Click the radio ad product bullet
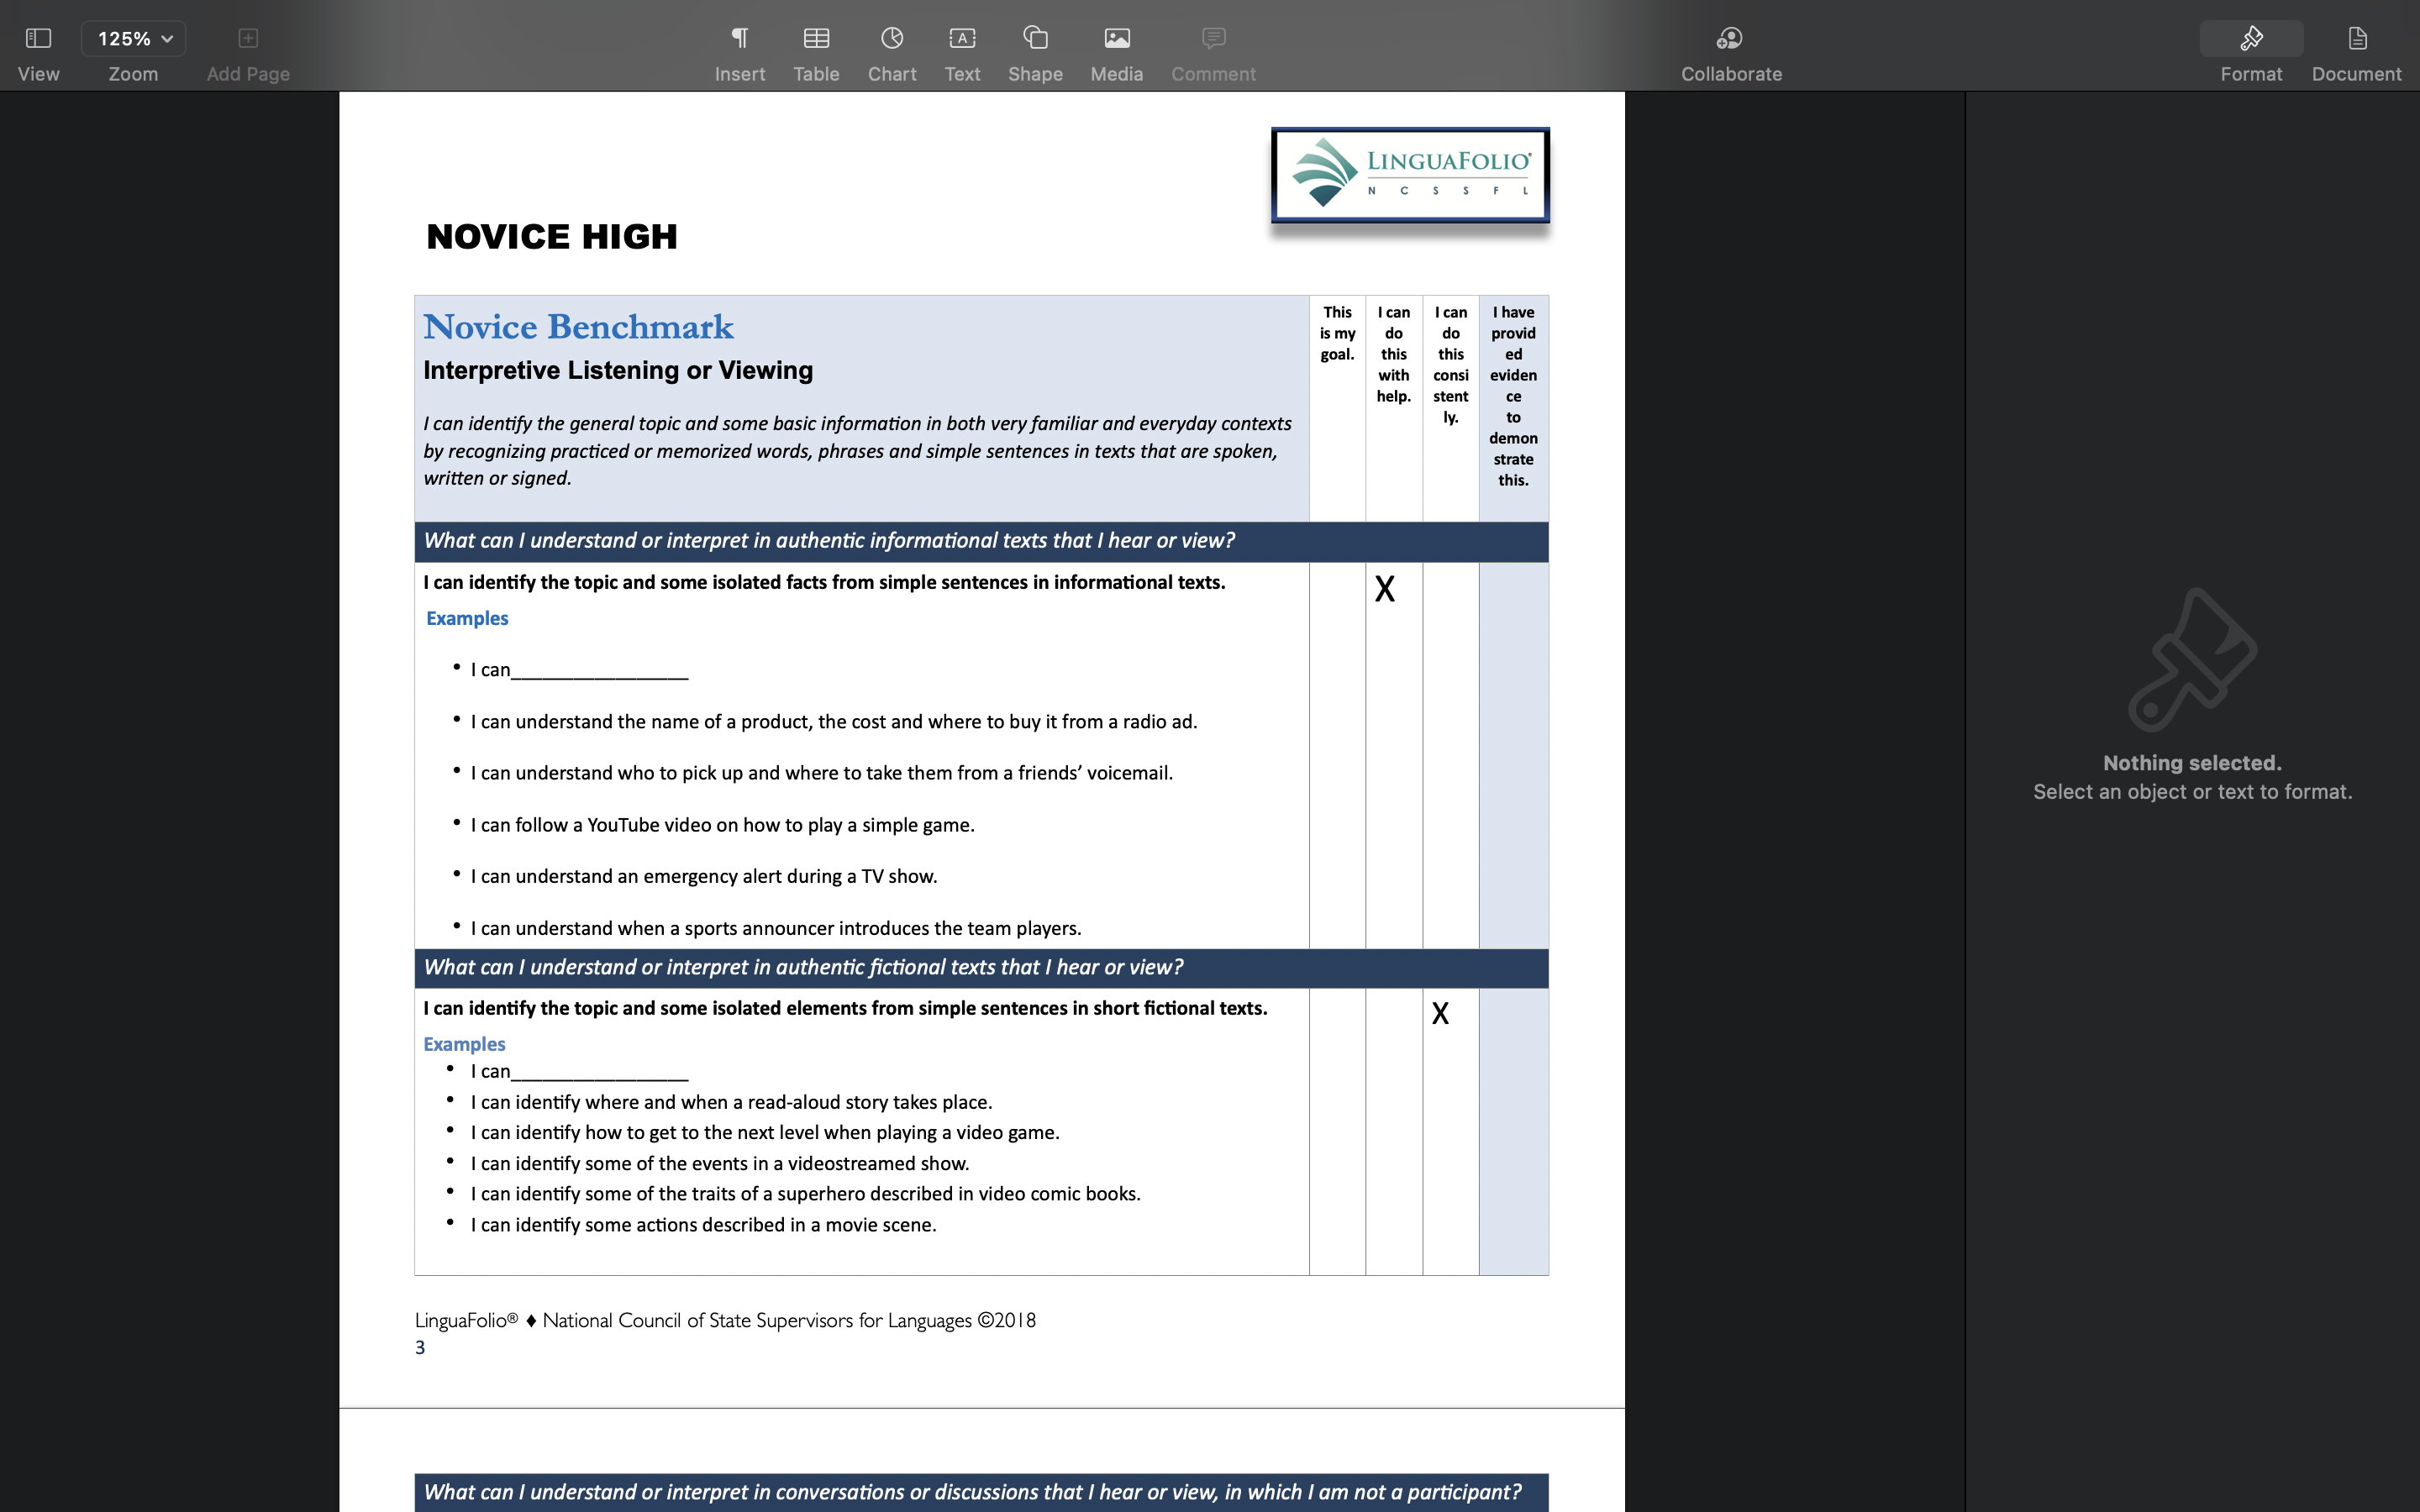 click(834, 722)
